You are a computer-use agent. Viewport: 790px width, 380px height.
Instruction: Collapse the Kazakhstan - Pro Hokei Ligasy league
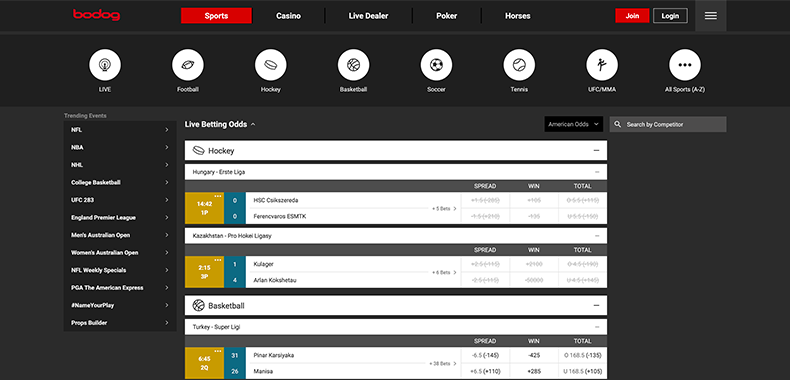597,236
